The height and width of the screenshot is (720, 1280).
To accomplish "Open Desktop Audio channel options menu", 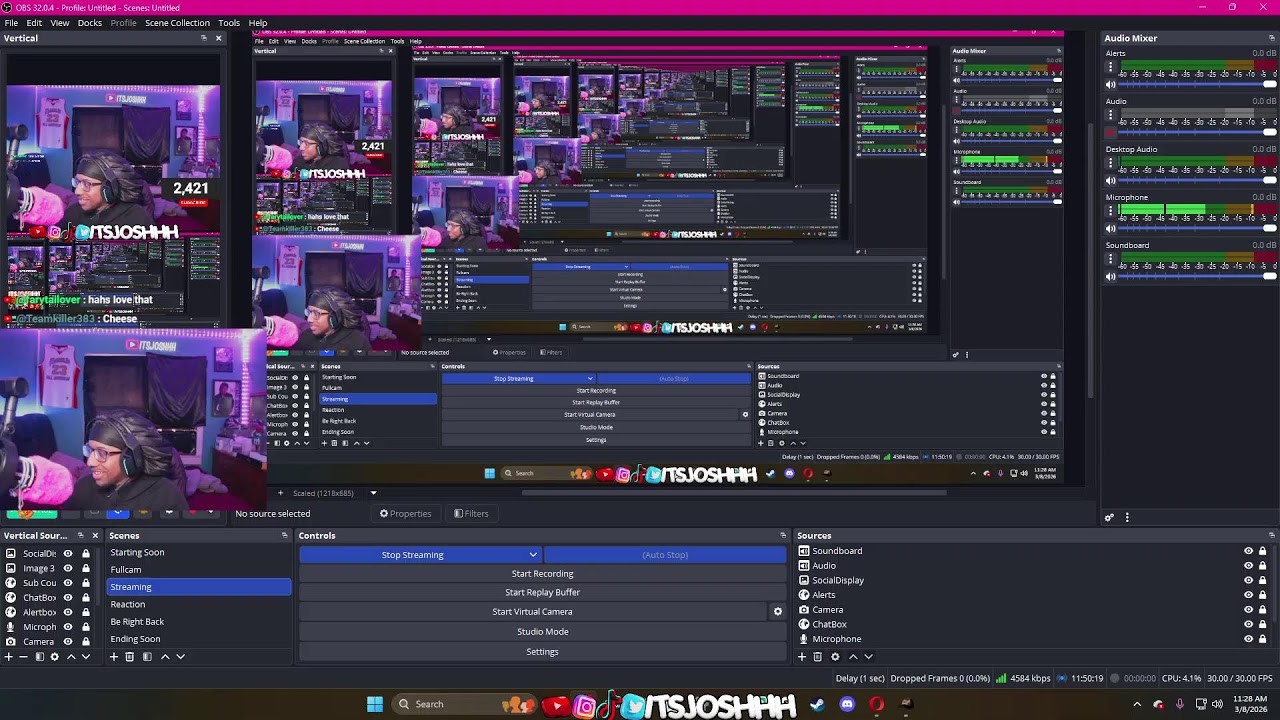I will [1110, 163].
